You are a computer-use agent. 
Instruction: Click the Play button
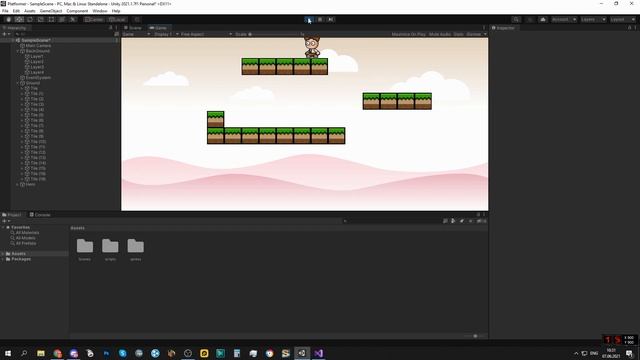click(x=309, y=20)
